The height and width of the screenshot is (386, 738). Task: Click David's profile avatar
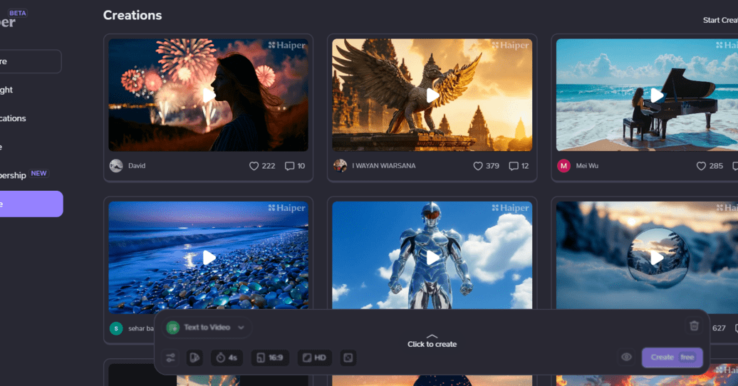[x=116, y=166]
